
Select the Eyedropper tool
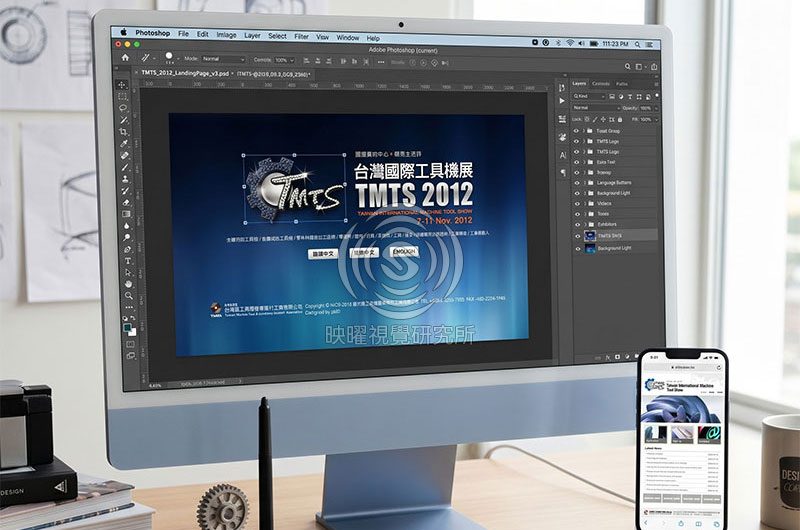124,143
